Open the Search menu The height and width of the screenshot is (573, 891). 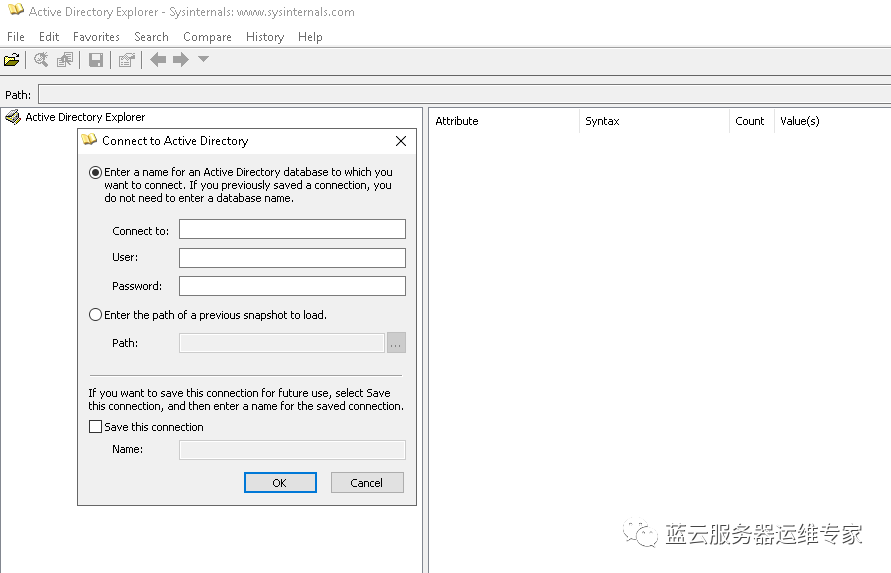coord(151,37)
